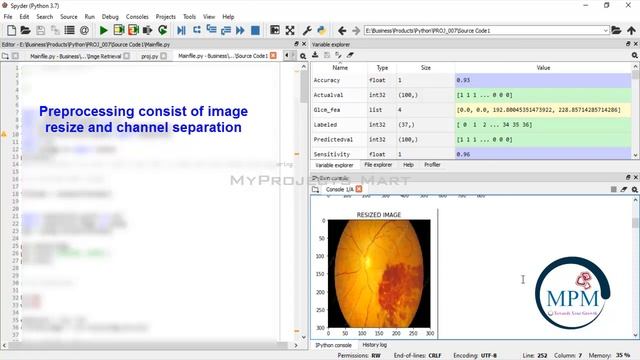This screenshot has height=360, width=640.
Task: Switch to File explorer tab
Action: tap(378, 165)
